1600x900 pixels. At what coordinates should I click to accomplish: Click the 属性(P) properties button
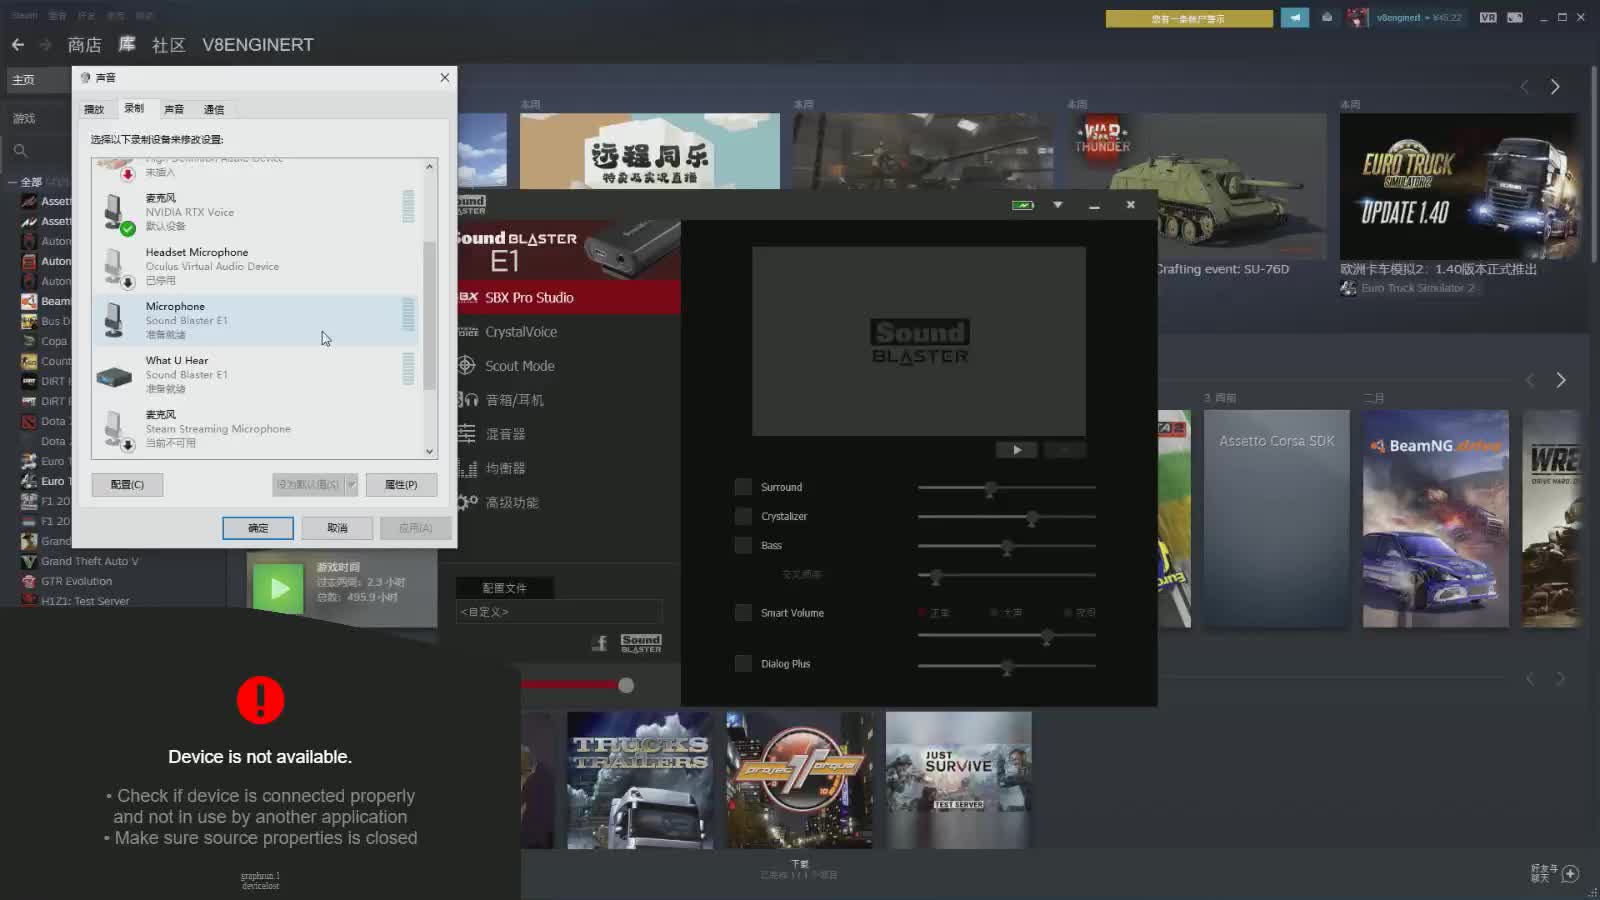[401, 485]
